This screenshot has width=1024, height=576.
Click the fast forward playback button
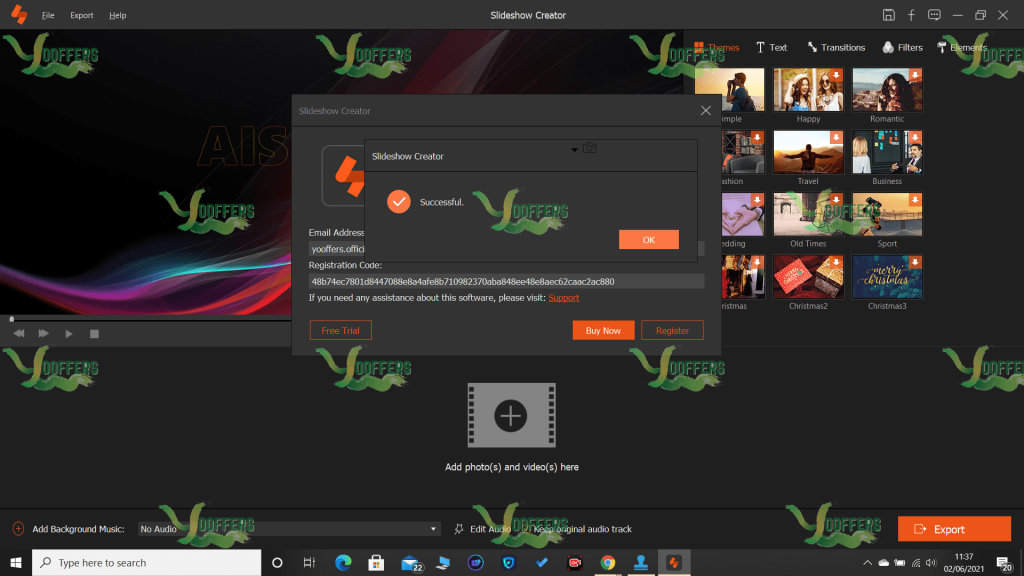(44, 334)
